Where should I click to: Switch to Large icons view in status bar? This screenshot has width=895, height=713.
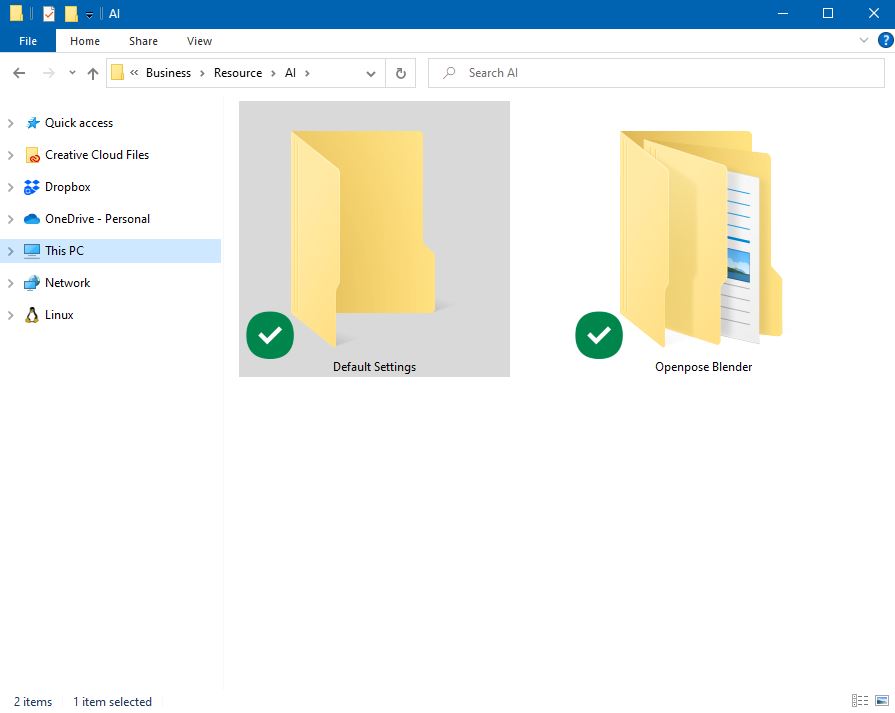[882, 700]
